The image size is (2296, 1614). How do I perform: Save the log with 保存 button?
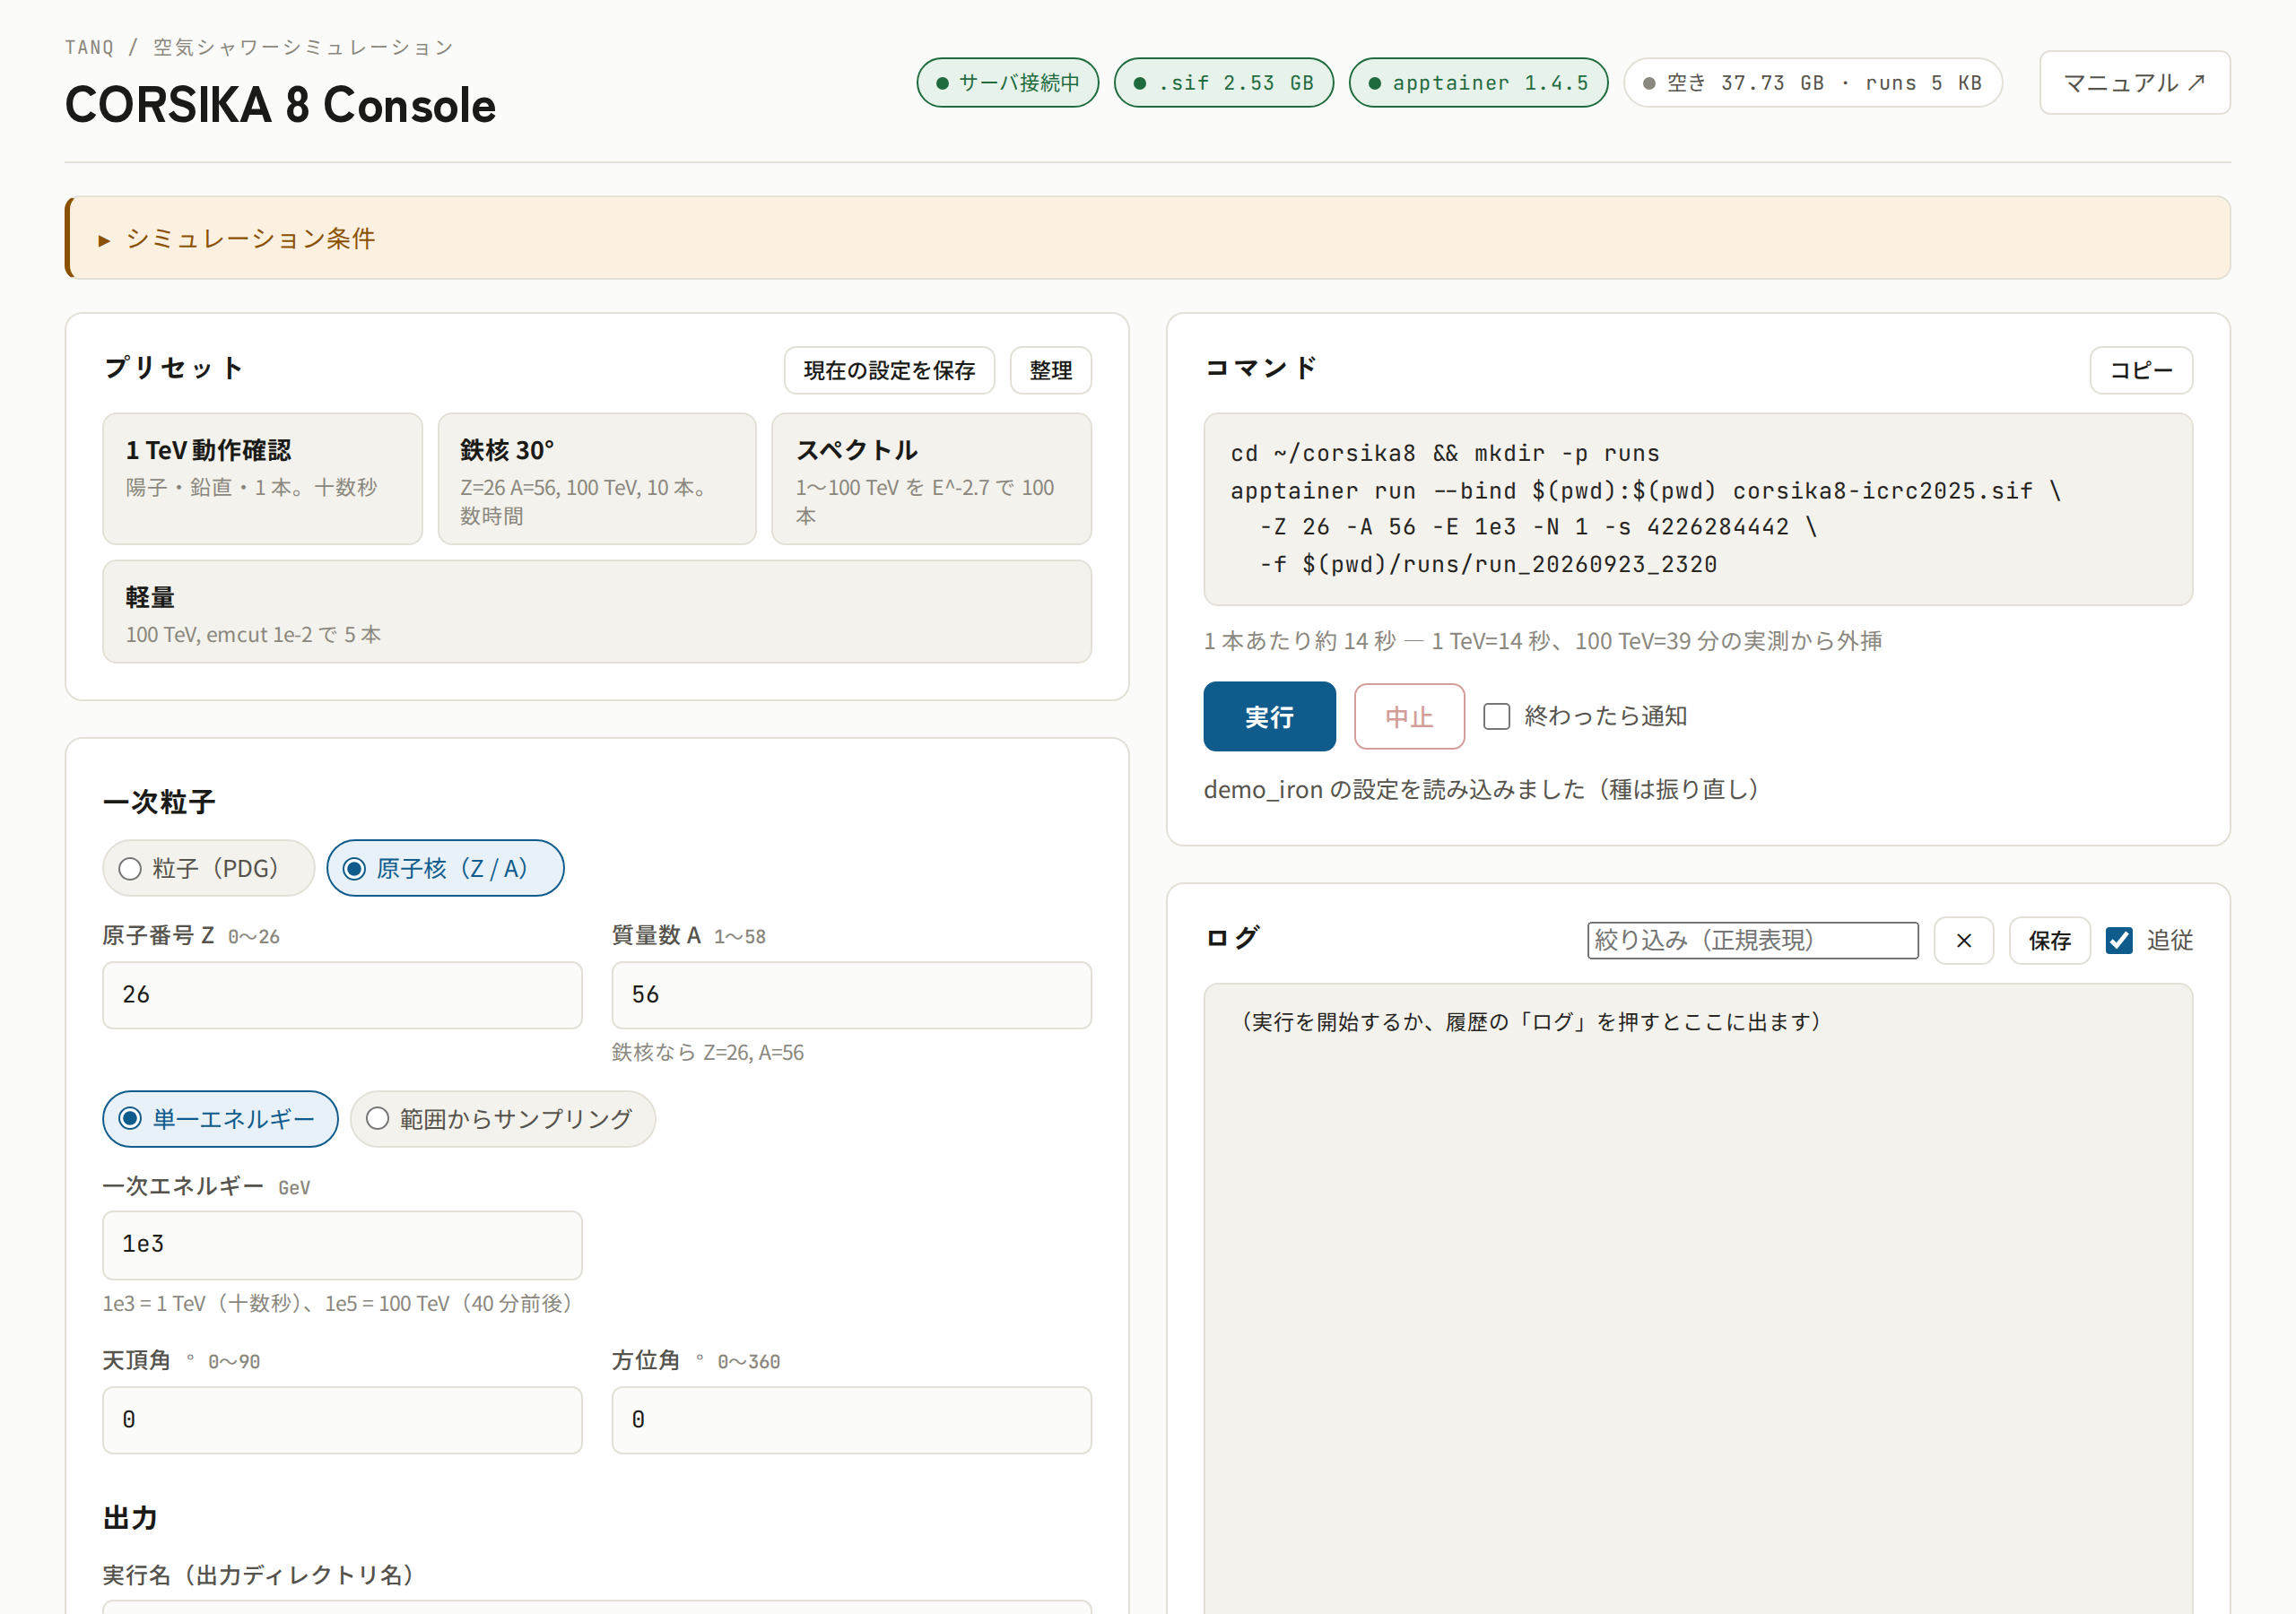[x=2050, y=940]
